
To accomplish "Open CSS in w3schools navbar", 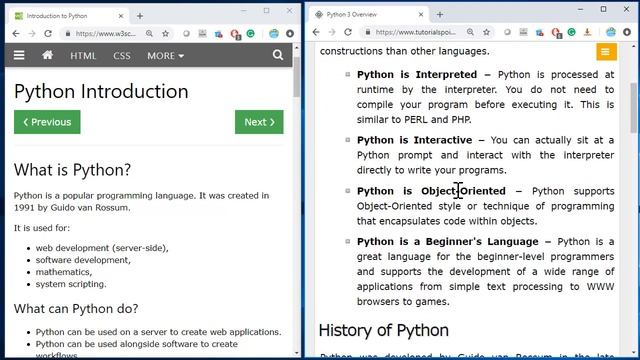I will 122,56.
